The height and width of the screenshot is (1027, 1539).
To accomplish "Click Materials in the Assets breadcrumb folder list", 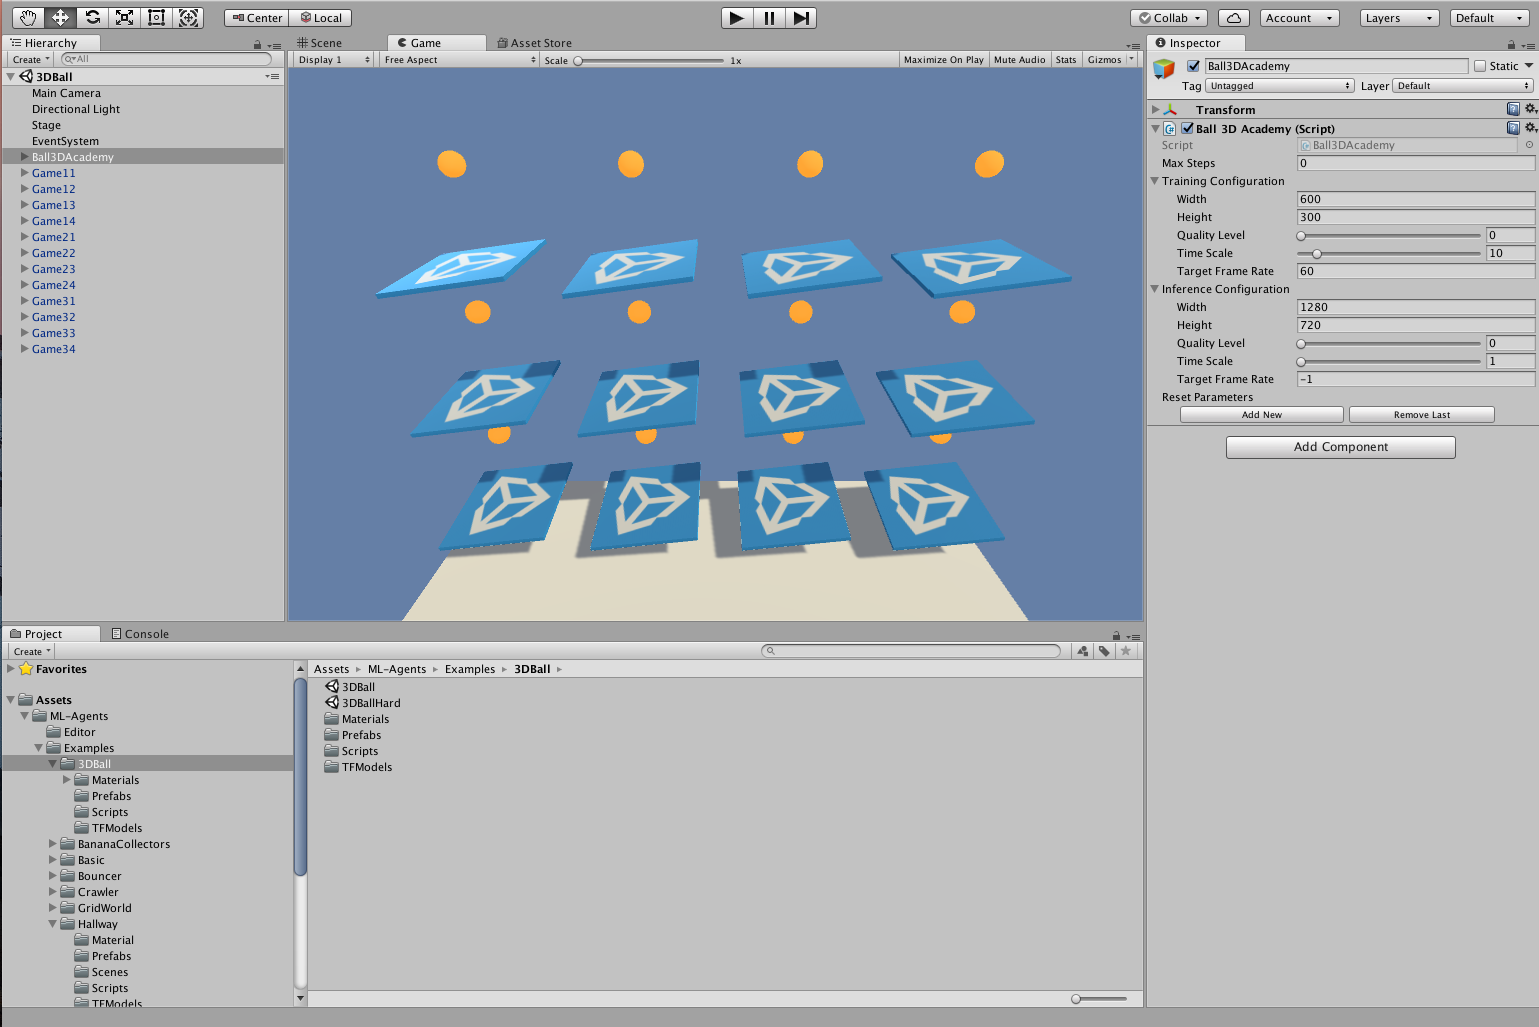I will (357, 719).
